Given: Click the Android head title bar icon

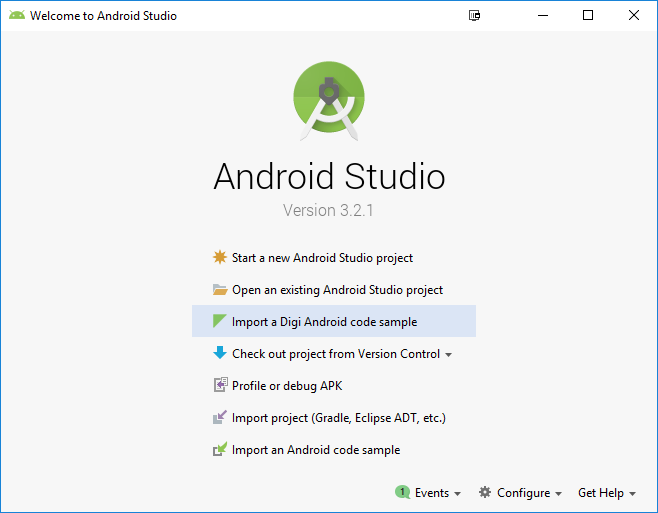Looking at the screenshot, I should click(17, 16).
